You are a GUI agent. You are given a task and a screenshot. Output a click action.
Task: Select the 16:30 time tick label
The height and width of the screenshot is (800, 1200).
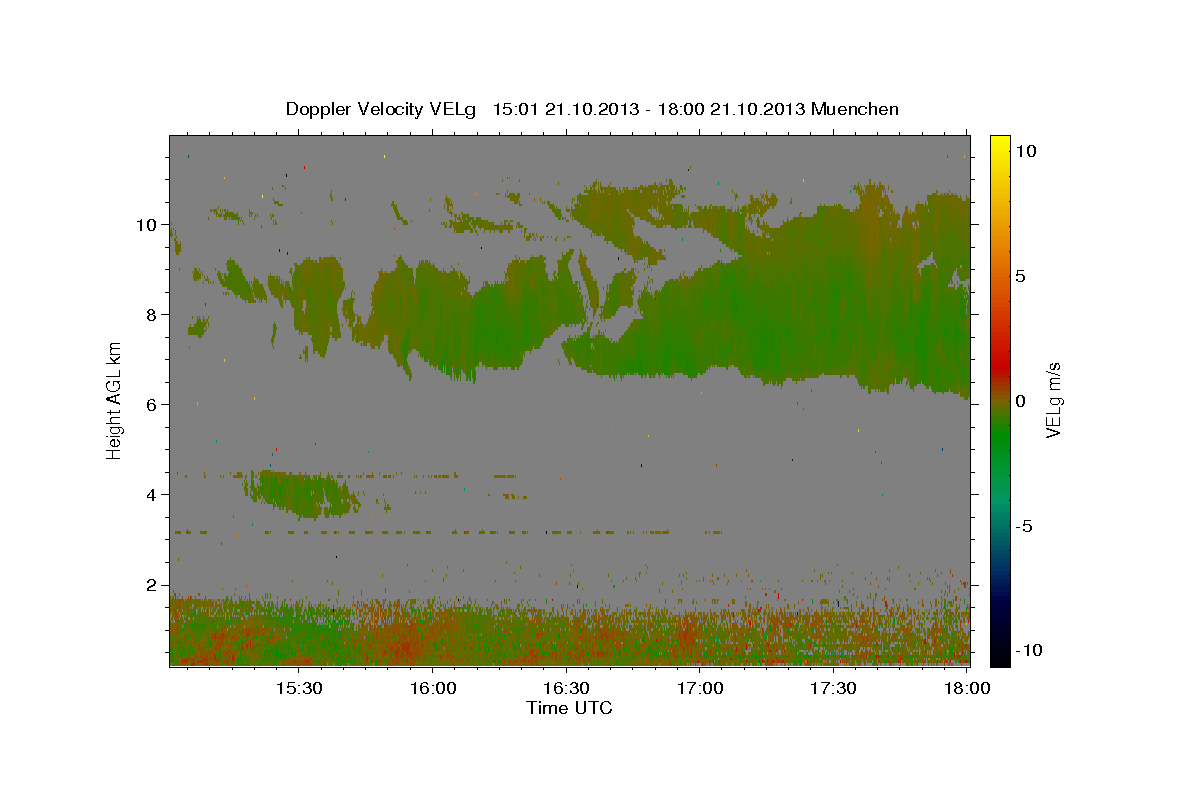(x=566, y=688)
